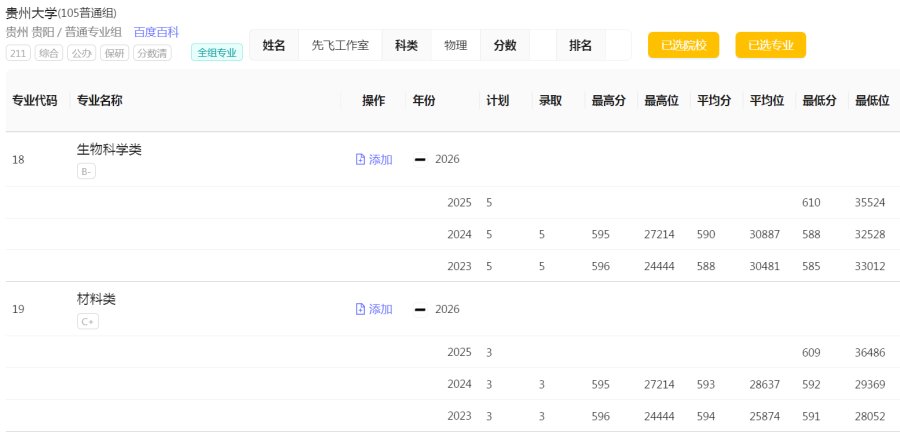The height and width of the screenshot is (433, 900).
Task: Open the 百度百科 link
Action: coord(156,32)
